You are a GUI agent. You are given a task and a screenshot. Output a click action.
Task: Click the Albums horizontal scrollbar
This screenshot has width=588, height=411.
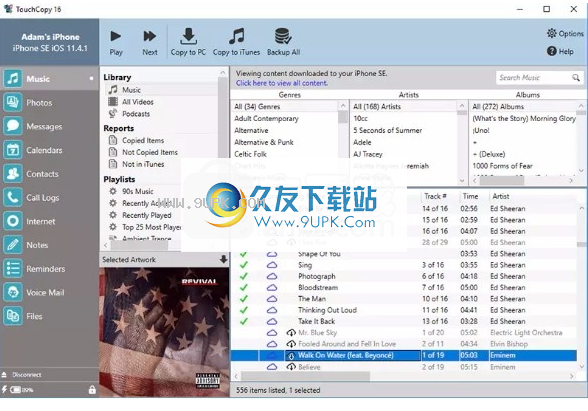501,181
